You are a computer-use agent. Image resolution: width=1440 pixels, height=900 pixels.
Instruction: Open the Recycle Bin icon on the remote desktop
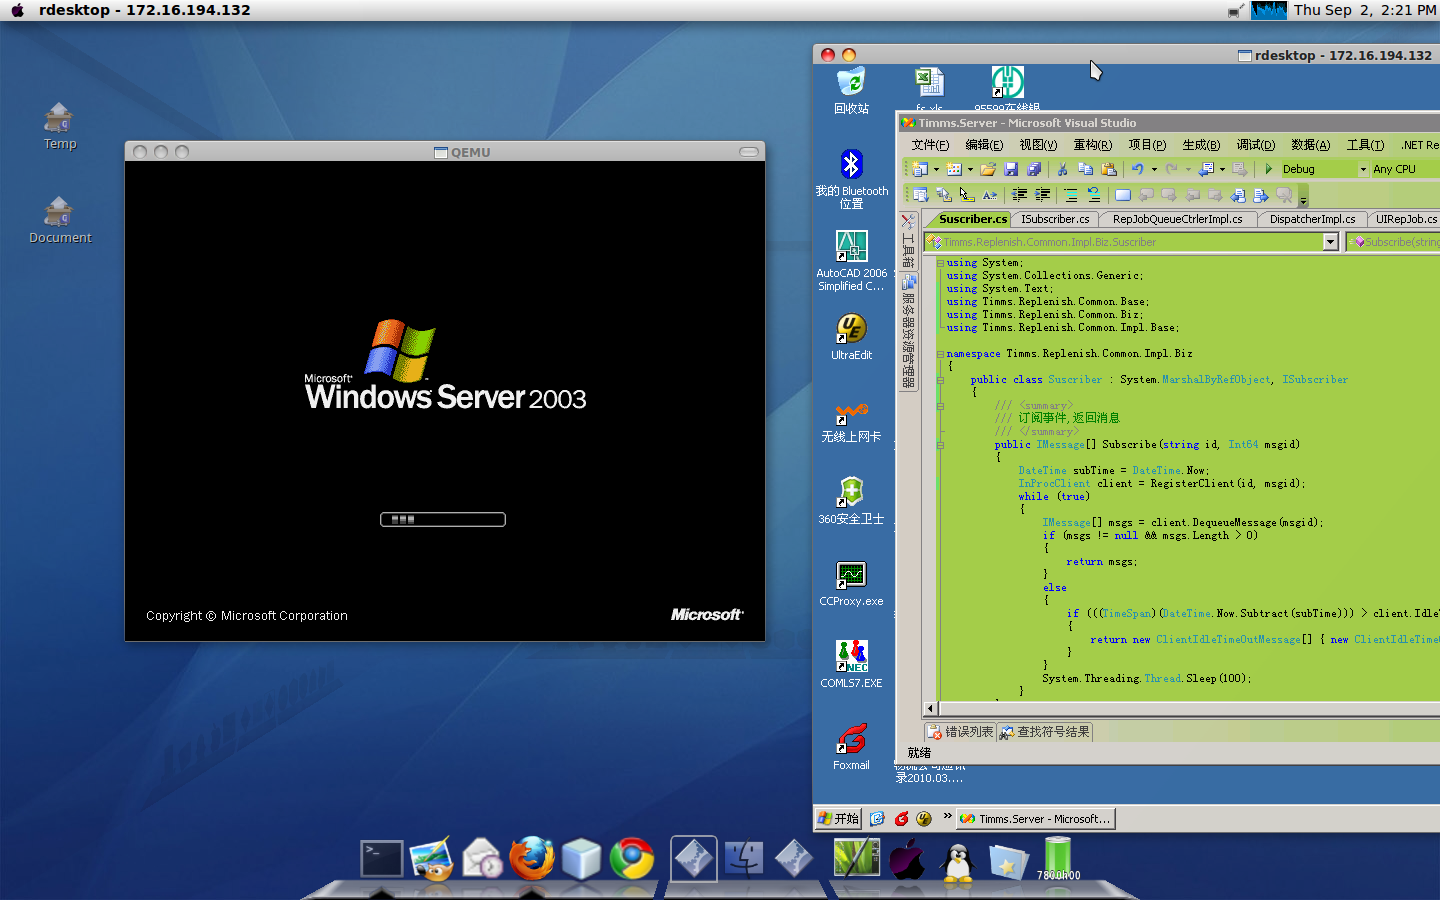tap(851, 90)
